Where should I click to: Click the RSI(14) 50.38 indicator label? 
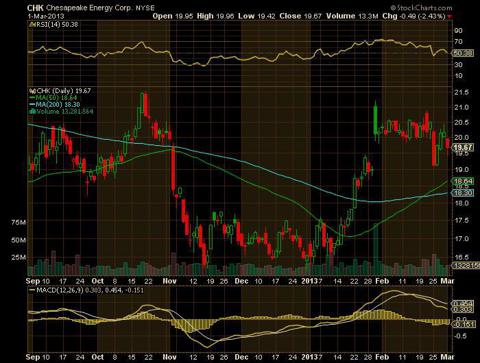57,24
